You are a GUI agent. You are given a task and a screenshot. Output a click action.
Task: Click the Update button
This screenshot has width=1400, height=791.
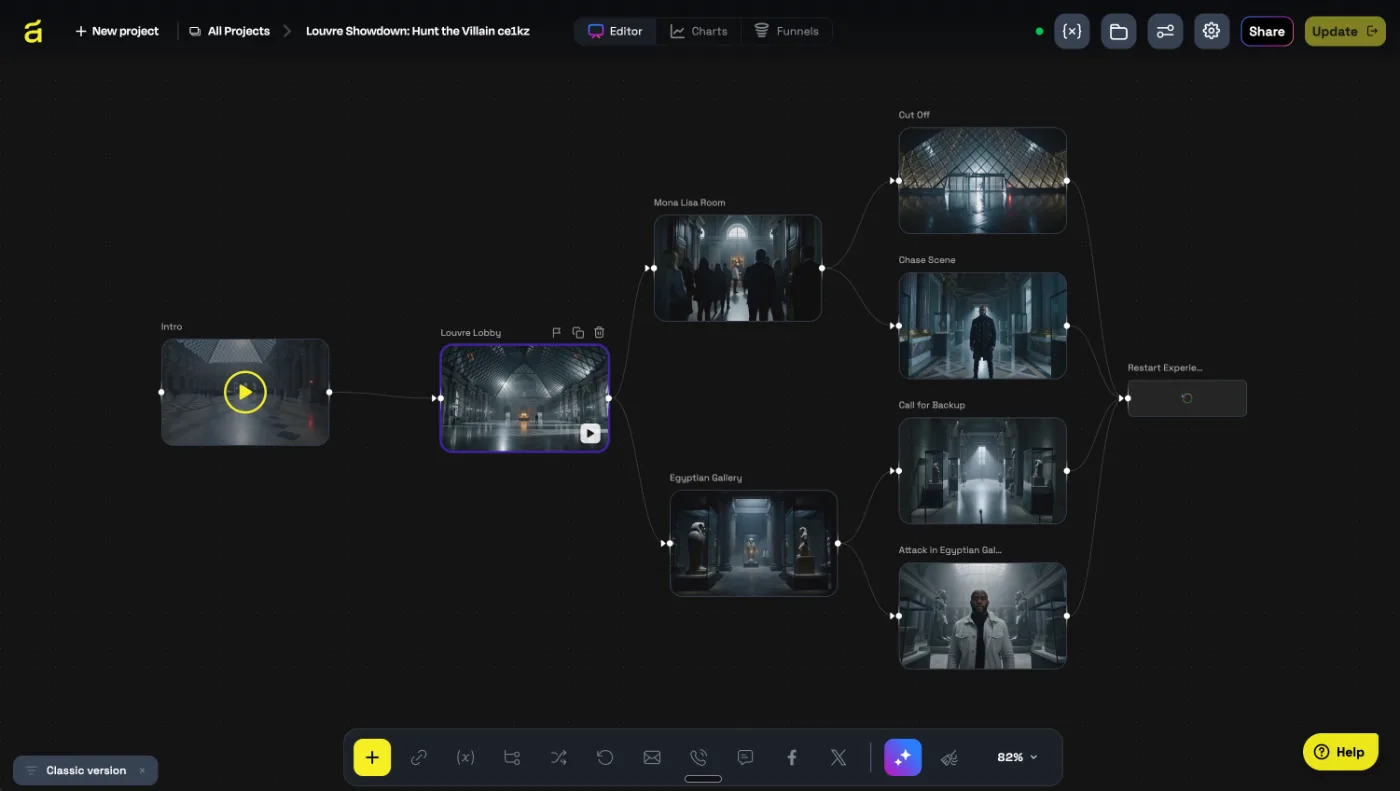click(1345, 31)
